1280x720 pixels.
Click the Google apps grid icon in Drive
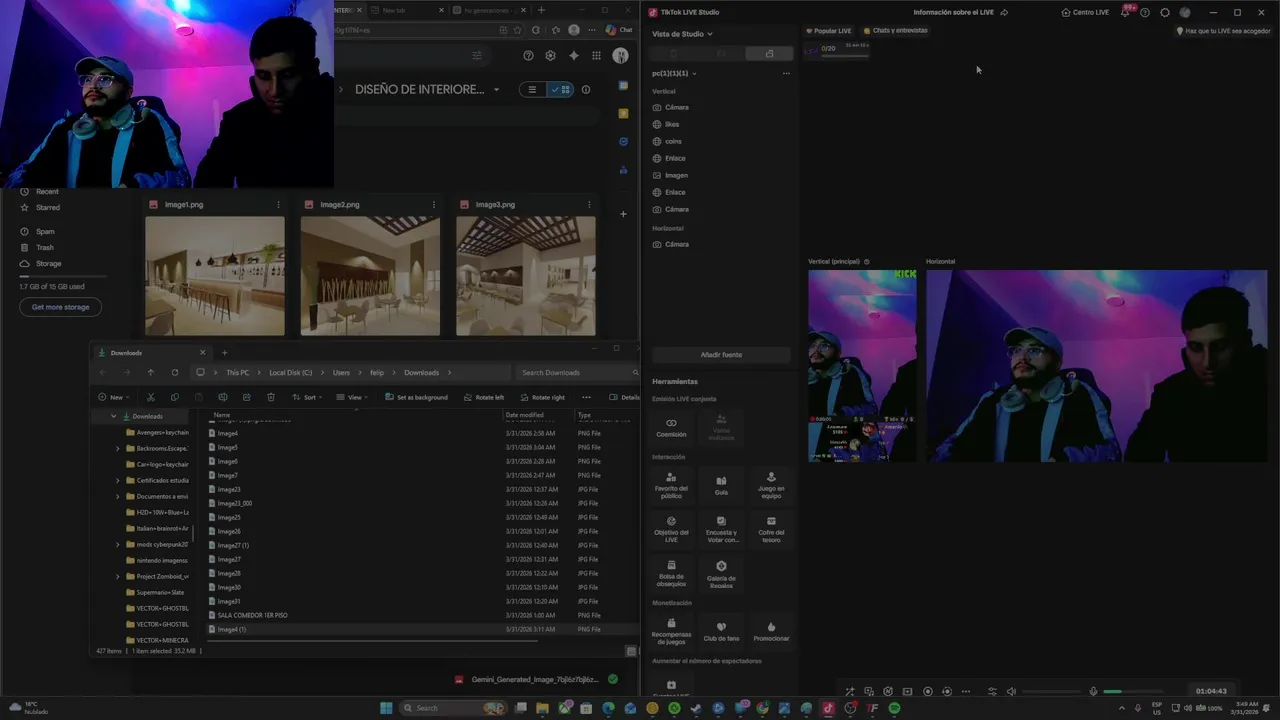596,56
